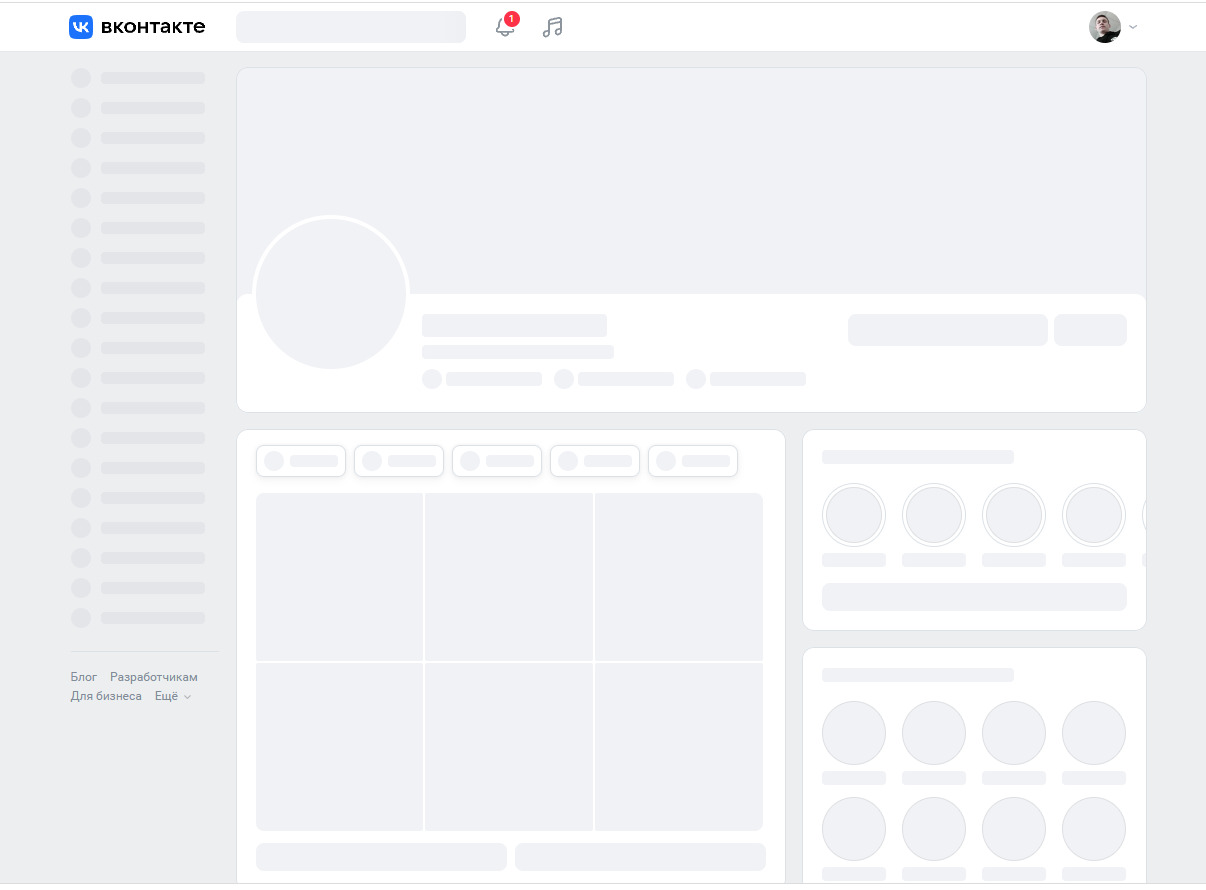
Task: Expand the Ещё footer menu
Action: click(x=172, y=696)
